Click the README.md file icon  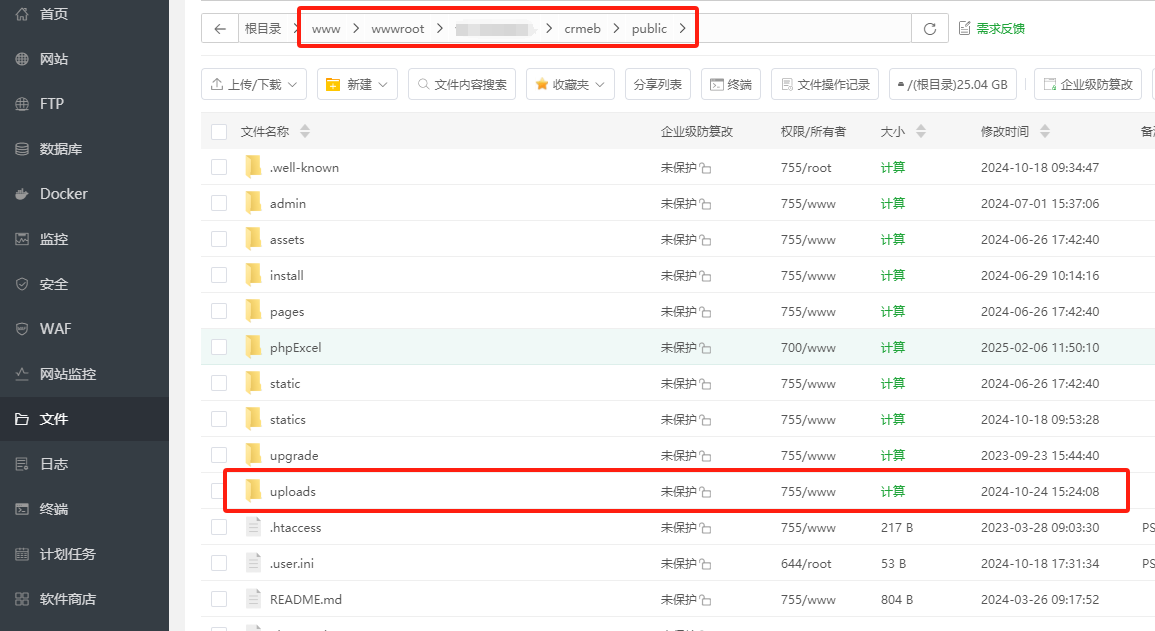click(x=253, y=599)
